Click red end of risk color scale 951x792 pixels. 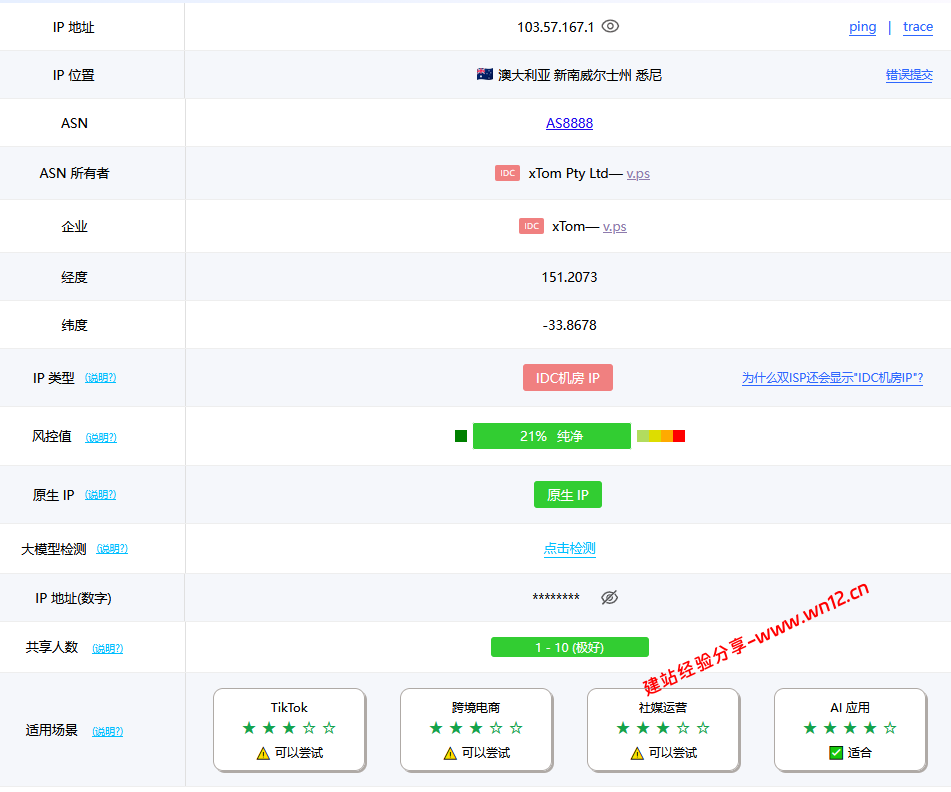click(679, 436)
